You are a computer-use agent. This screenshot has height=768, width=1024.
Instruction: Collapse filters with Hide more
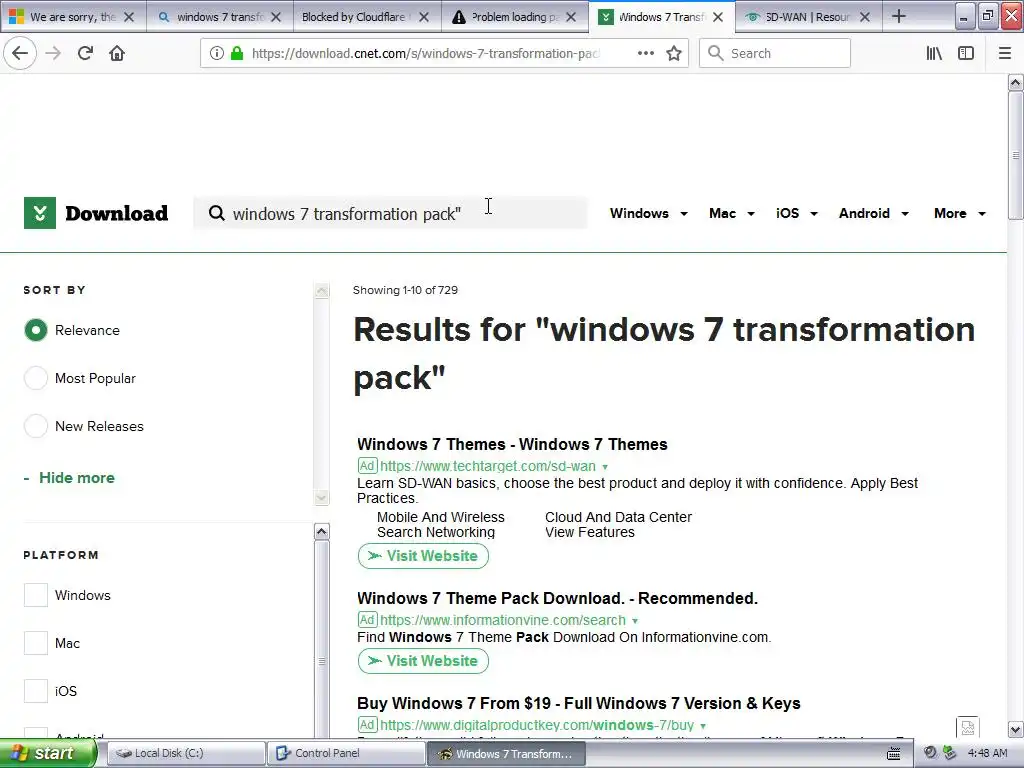[69, 478]
